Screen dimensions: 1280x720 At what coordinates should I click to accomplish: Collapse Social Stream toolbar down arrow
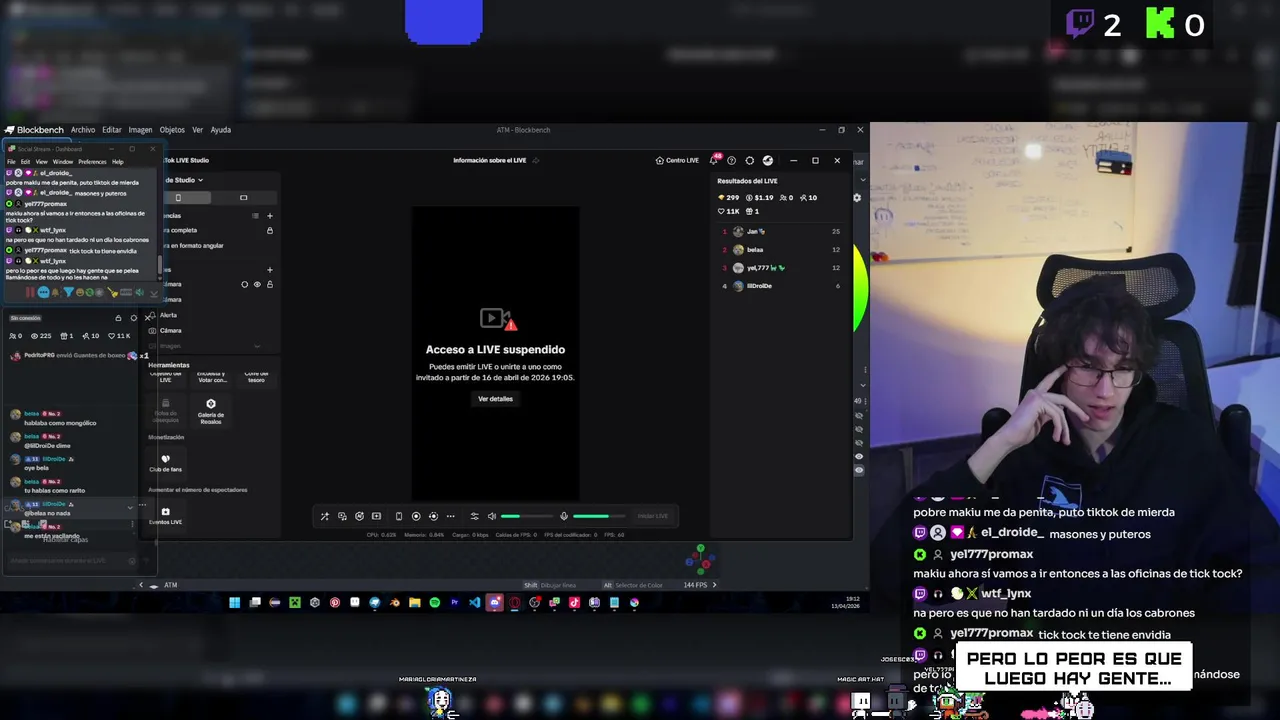tap(153, 292)
